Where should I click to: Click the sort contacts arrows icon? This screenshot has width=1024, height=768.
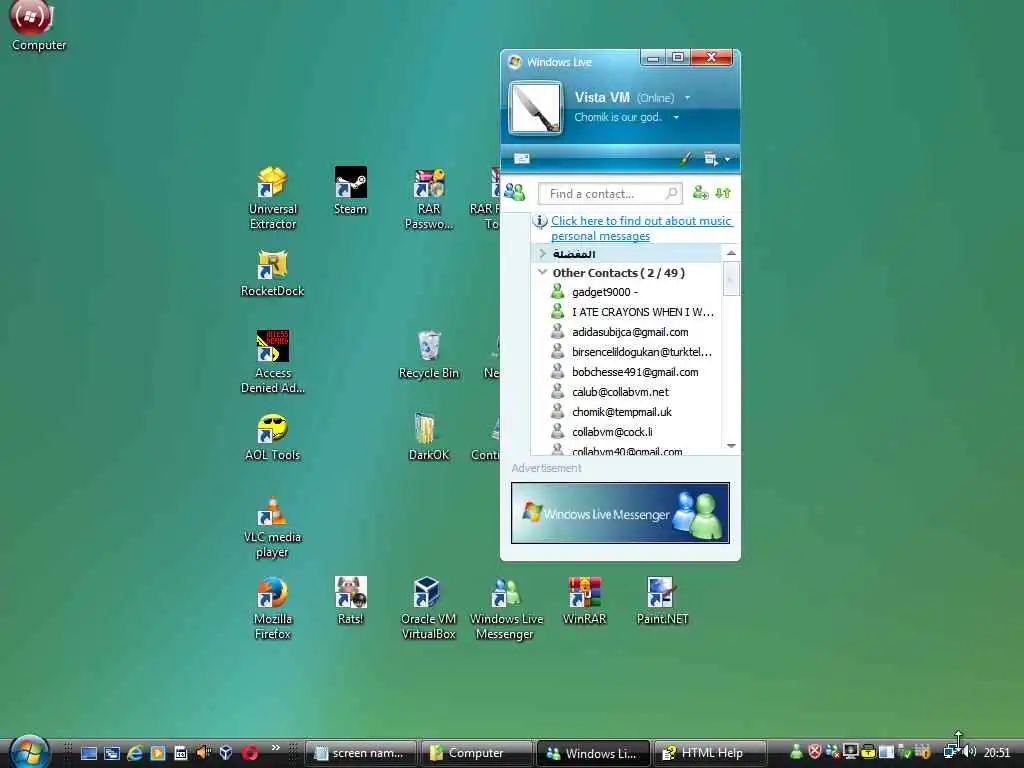pyautogui.click(x=723, y=193)
